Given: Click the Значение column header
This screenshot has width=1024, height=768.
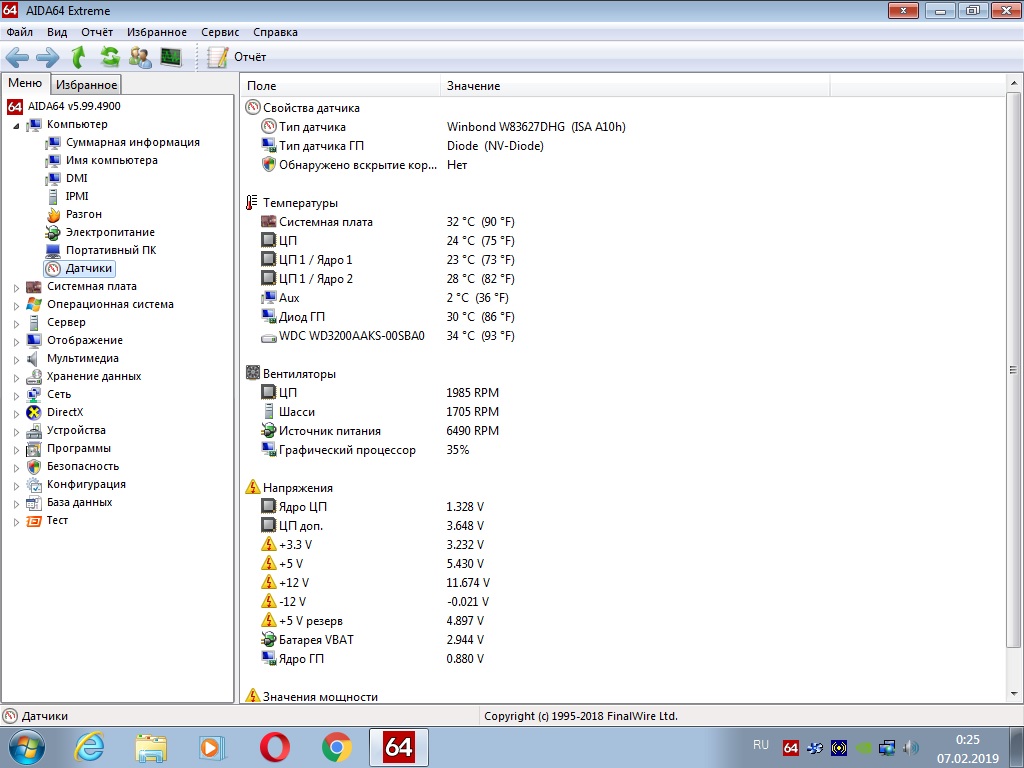Looking at the screenshot, I should tap(473, 86).
